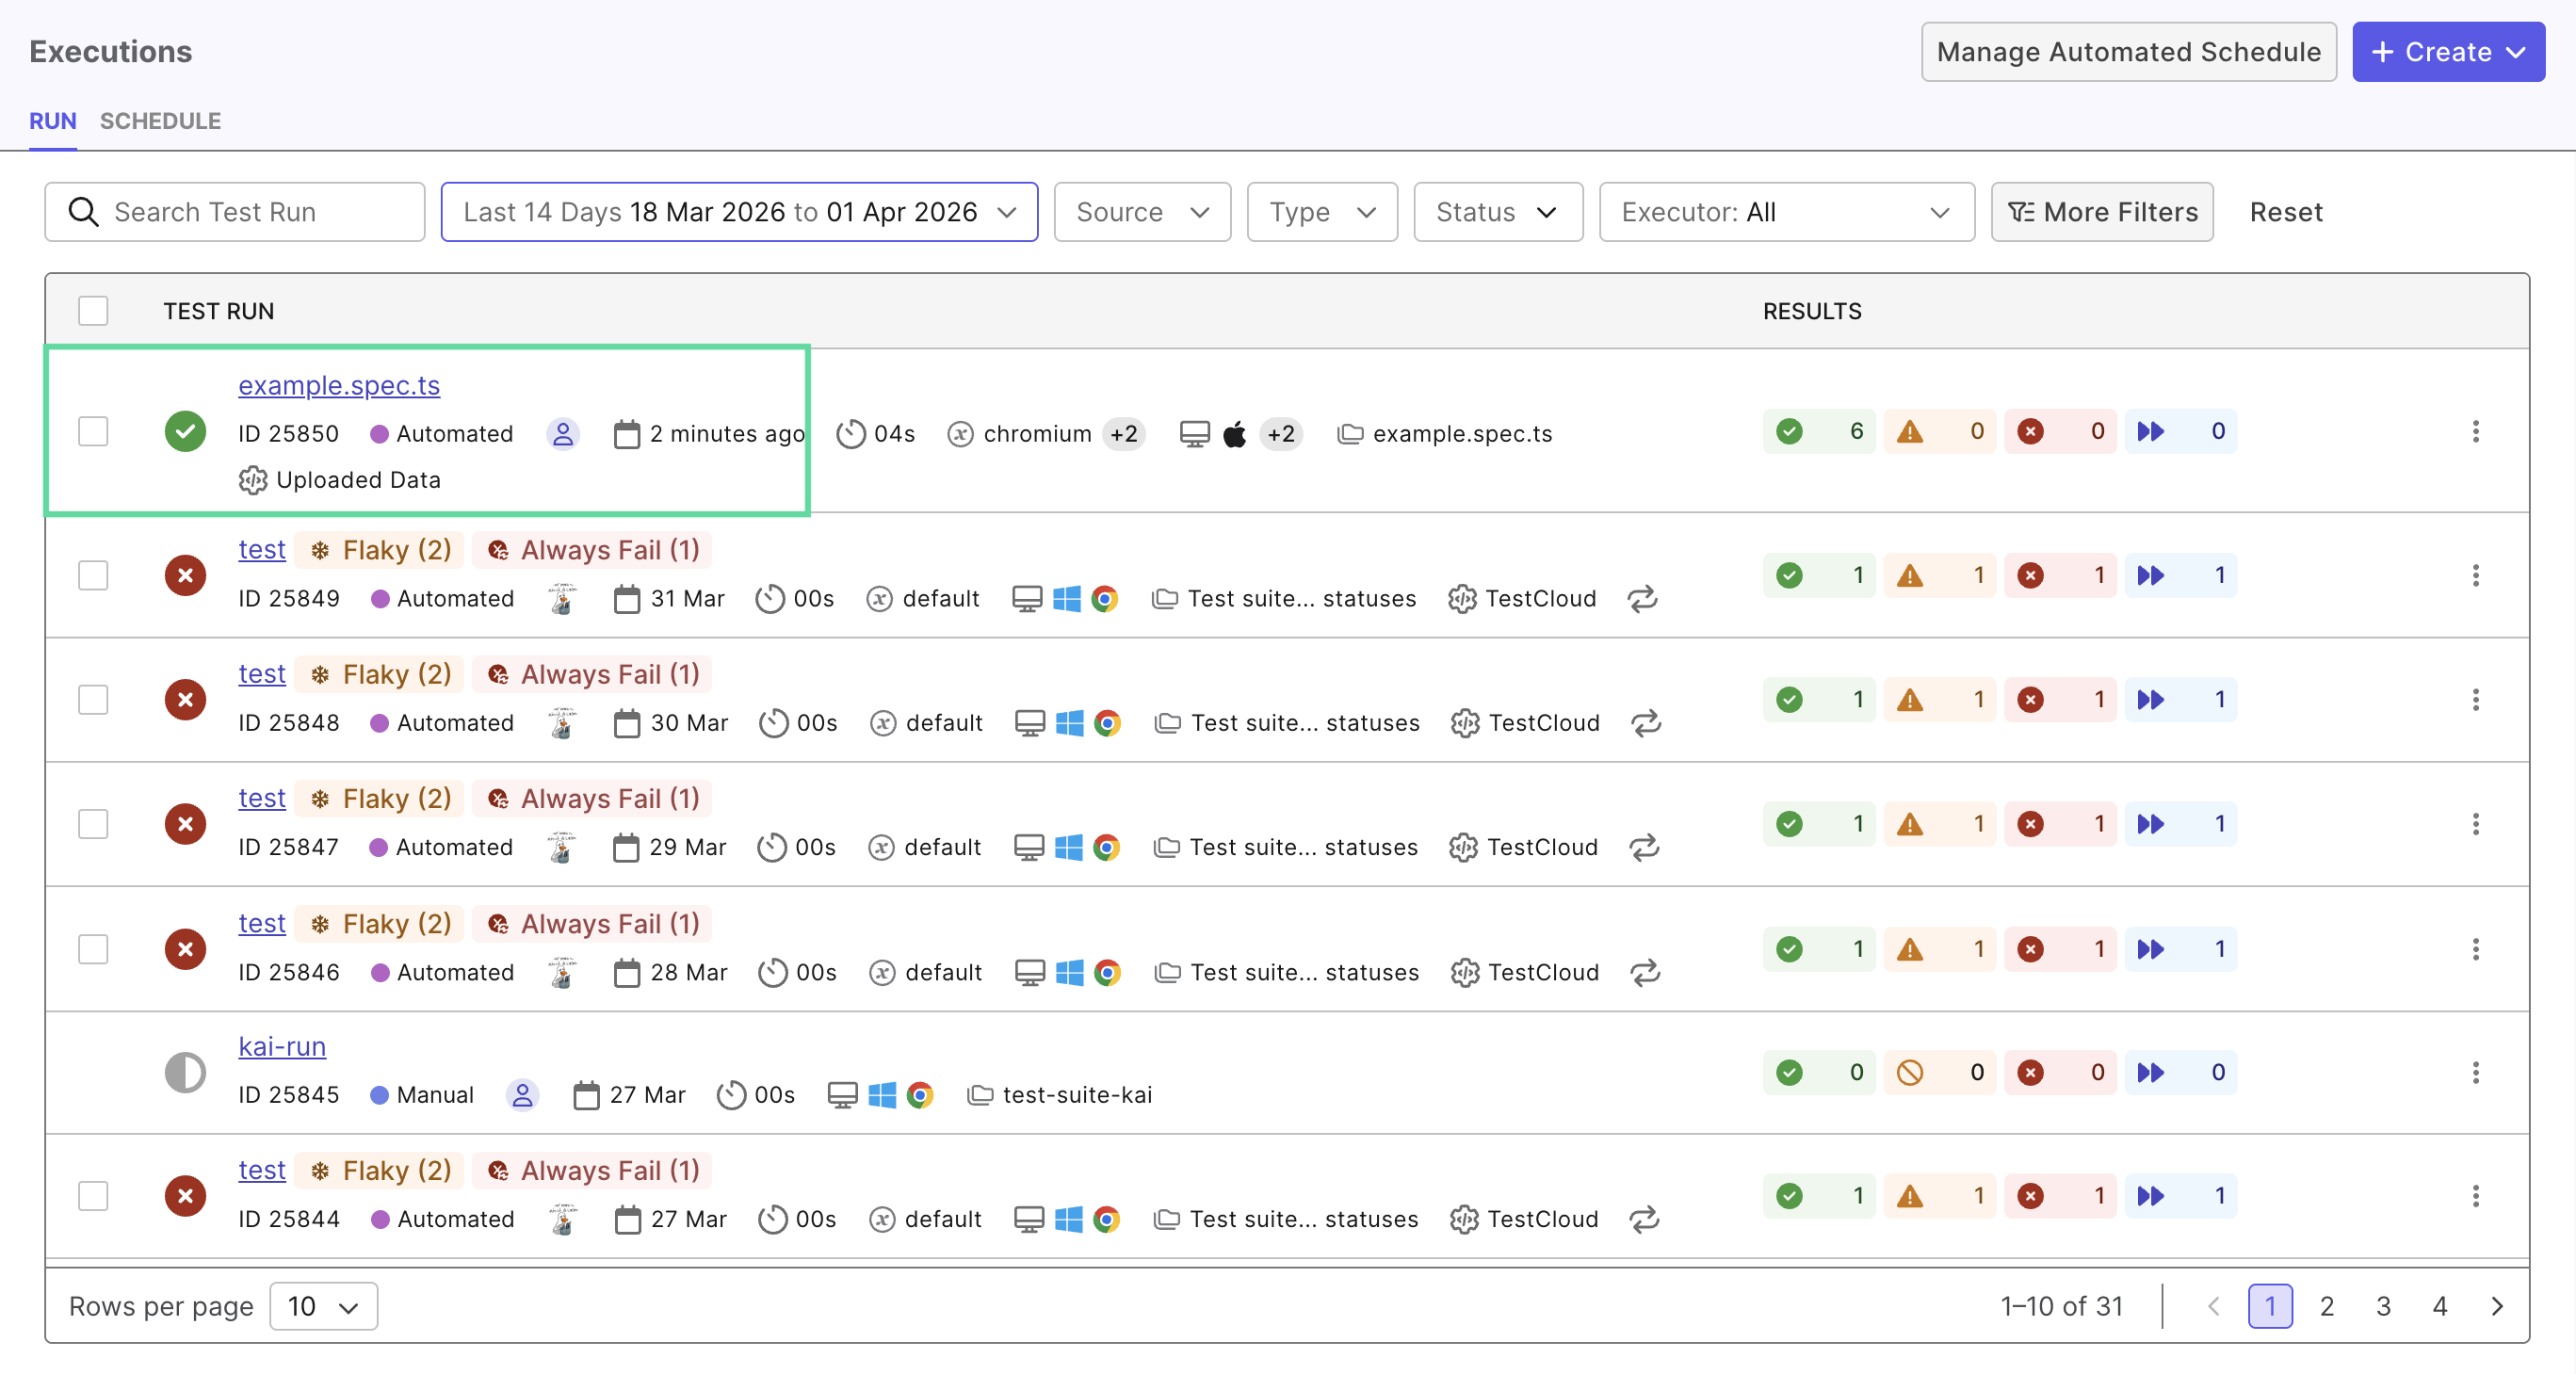This screenshot has height=1374, width=2576.
Task: Toggle select-all checkbox in table header
Action: point(93,311)
